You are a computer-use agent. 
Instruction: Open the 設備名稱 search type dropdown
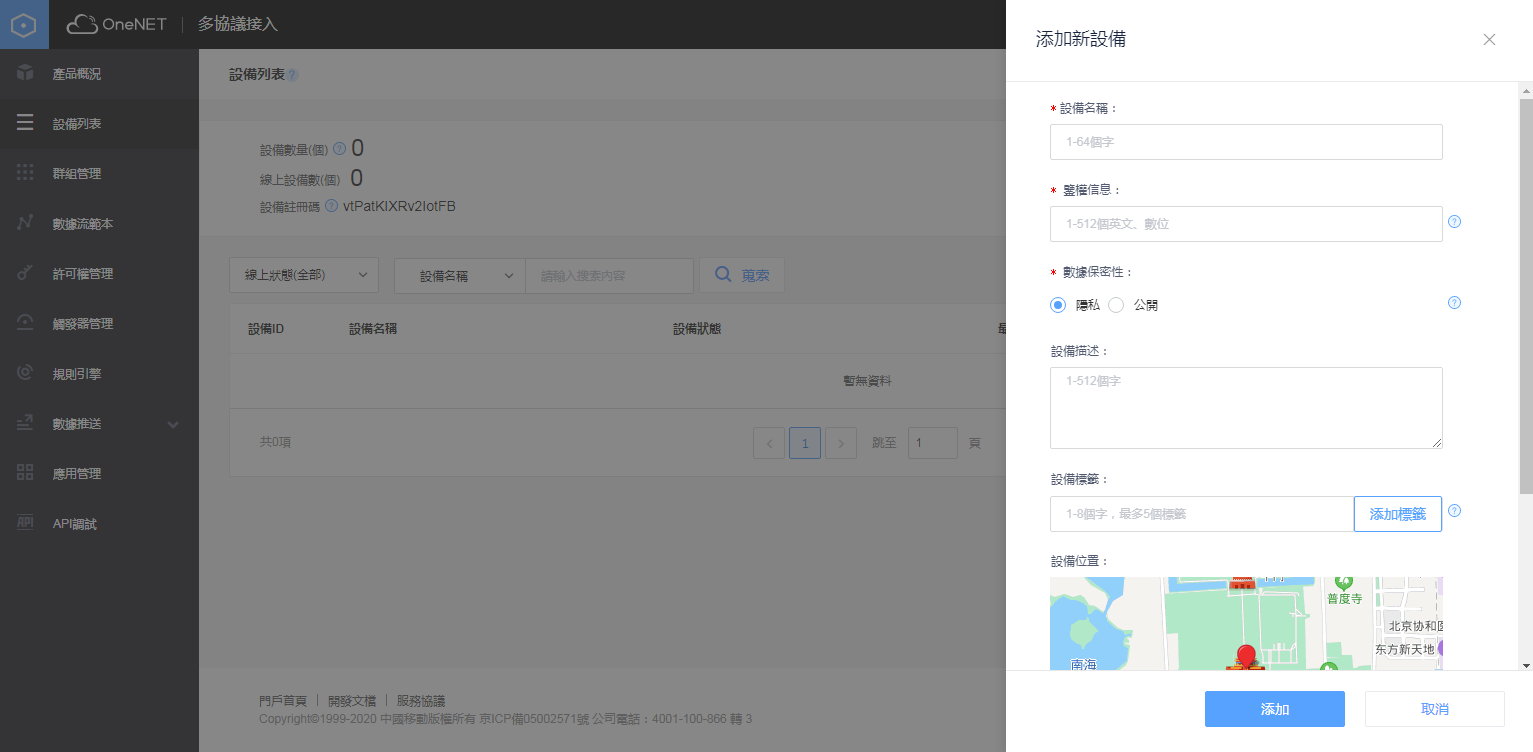click(x=460, y=275)
